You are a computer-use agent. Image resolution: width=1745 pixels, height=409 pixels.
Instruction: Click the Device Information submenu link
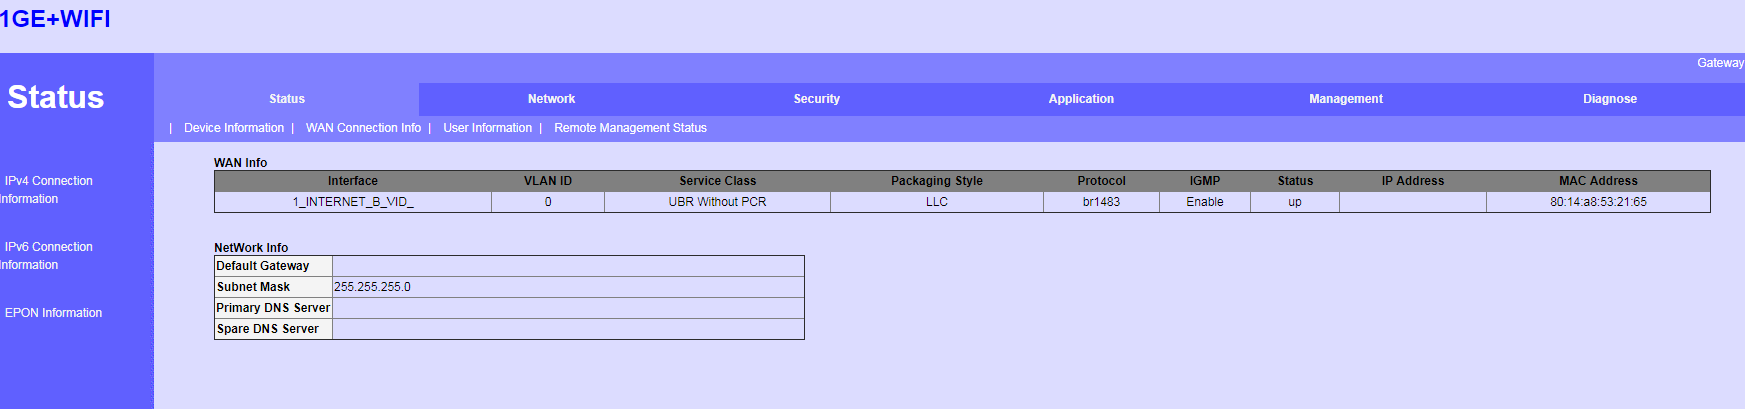tap(234, 128)
